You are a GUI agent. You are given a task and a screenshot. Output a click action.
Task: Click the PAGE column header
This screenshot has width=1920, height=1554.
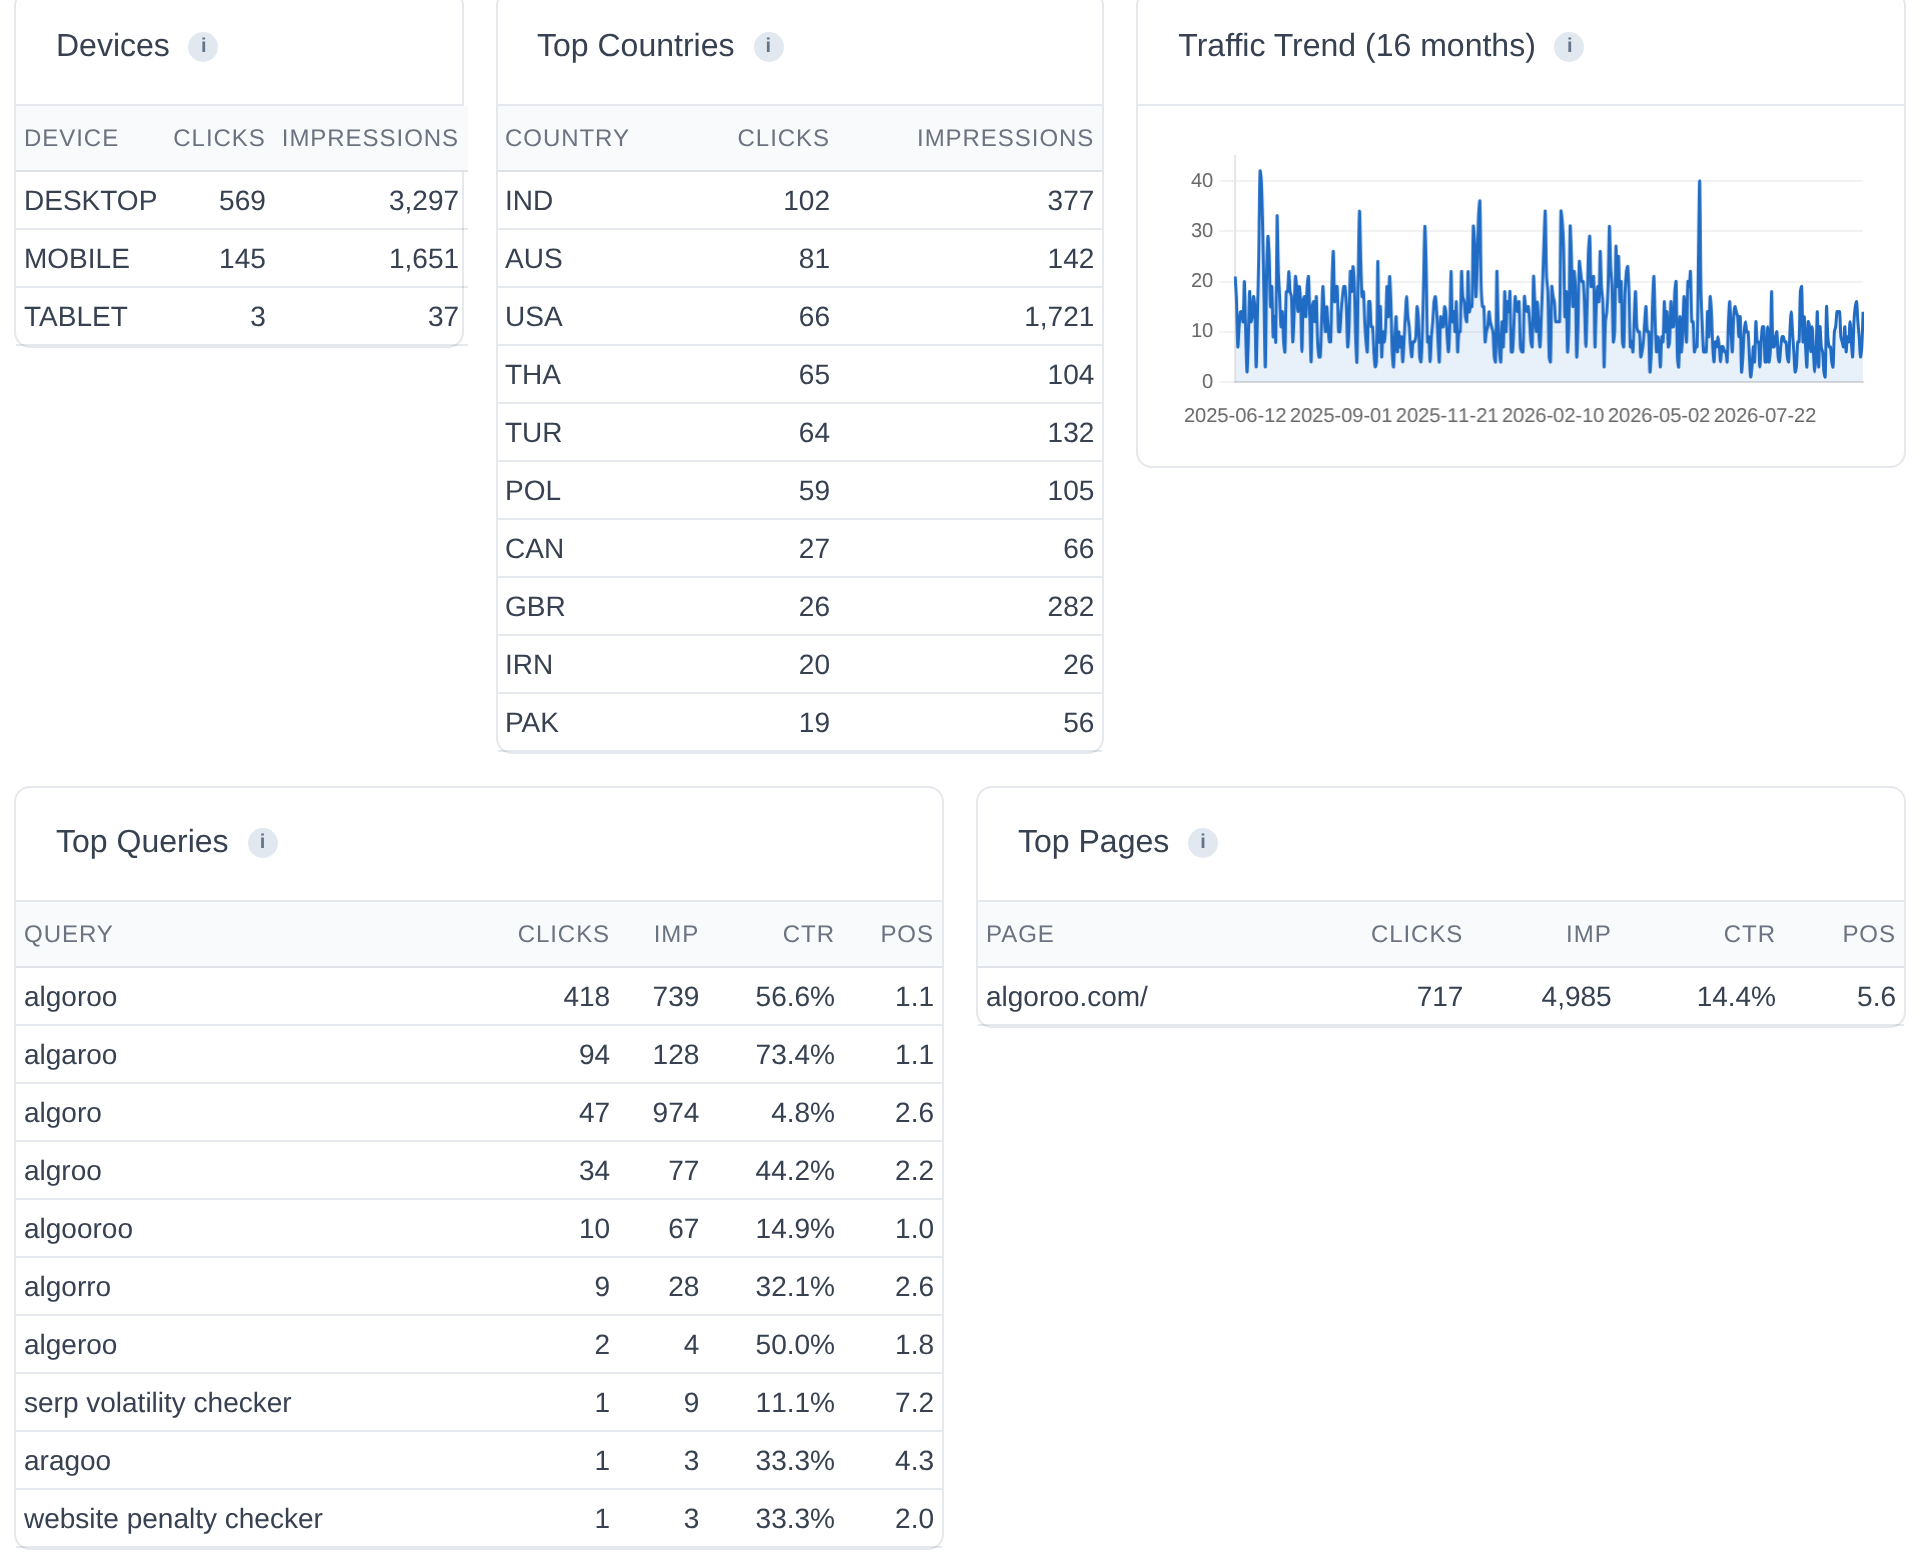coord(1020,934)
